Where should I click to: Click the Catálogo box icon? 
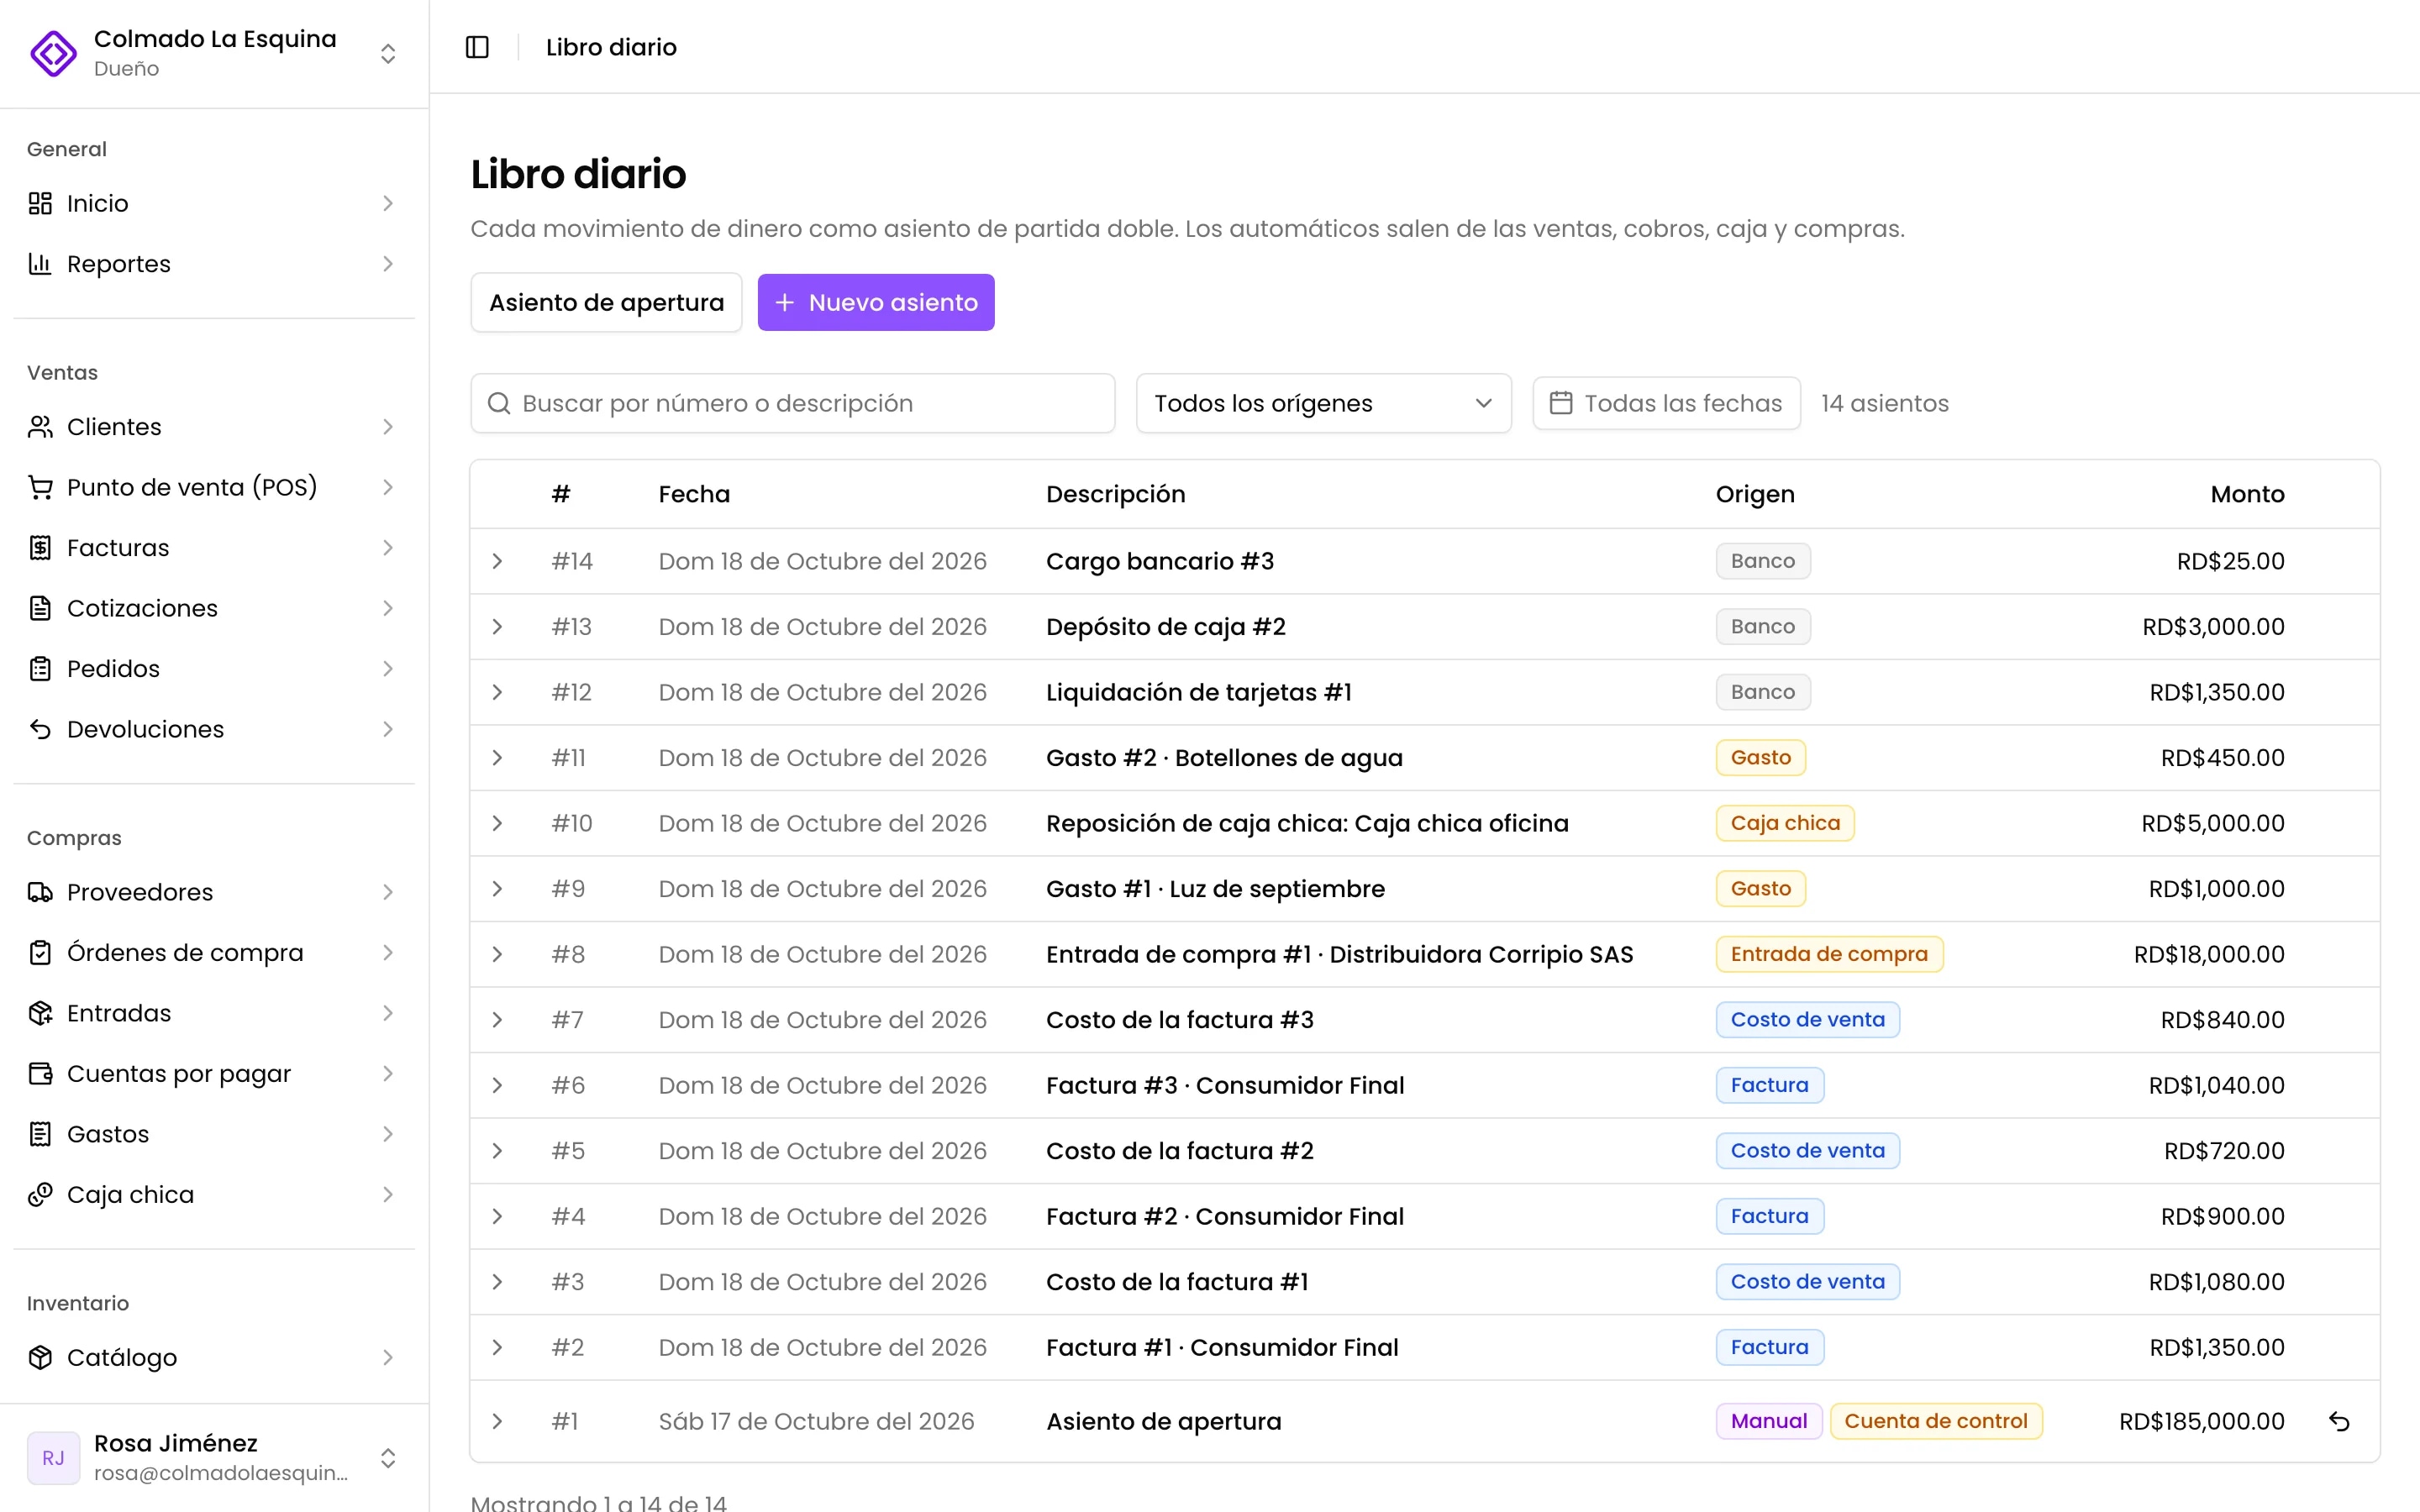click(x=40, y=1357)
